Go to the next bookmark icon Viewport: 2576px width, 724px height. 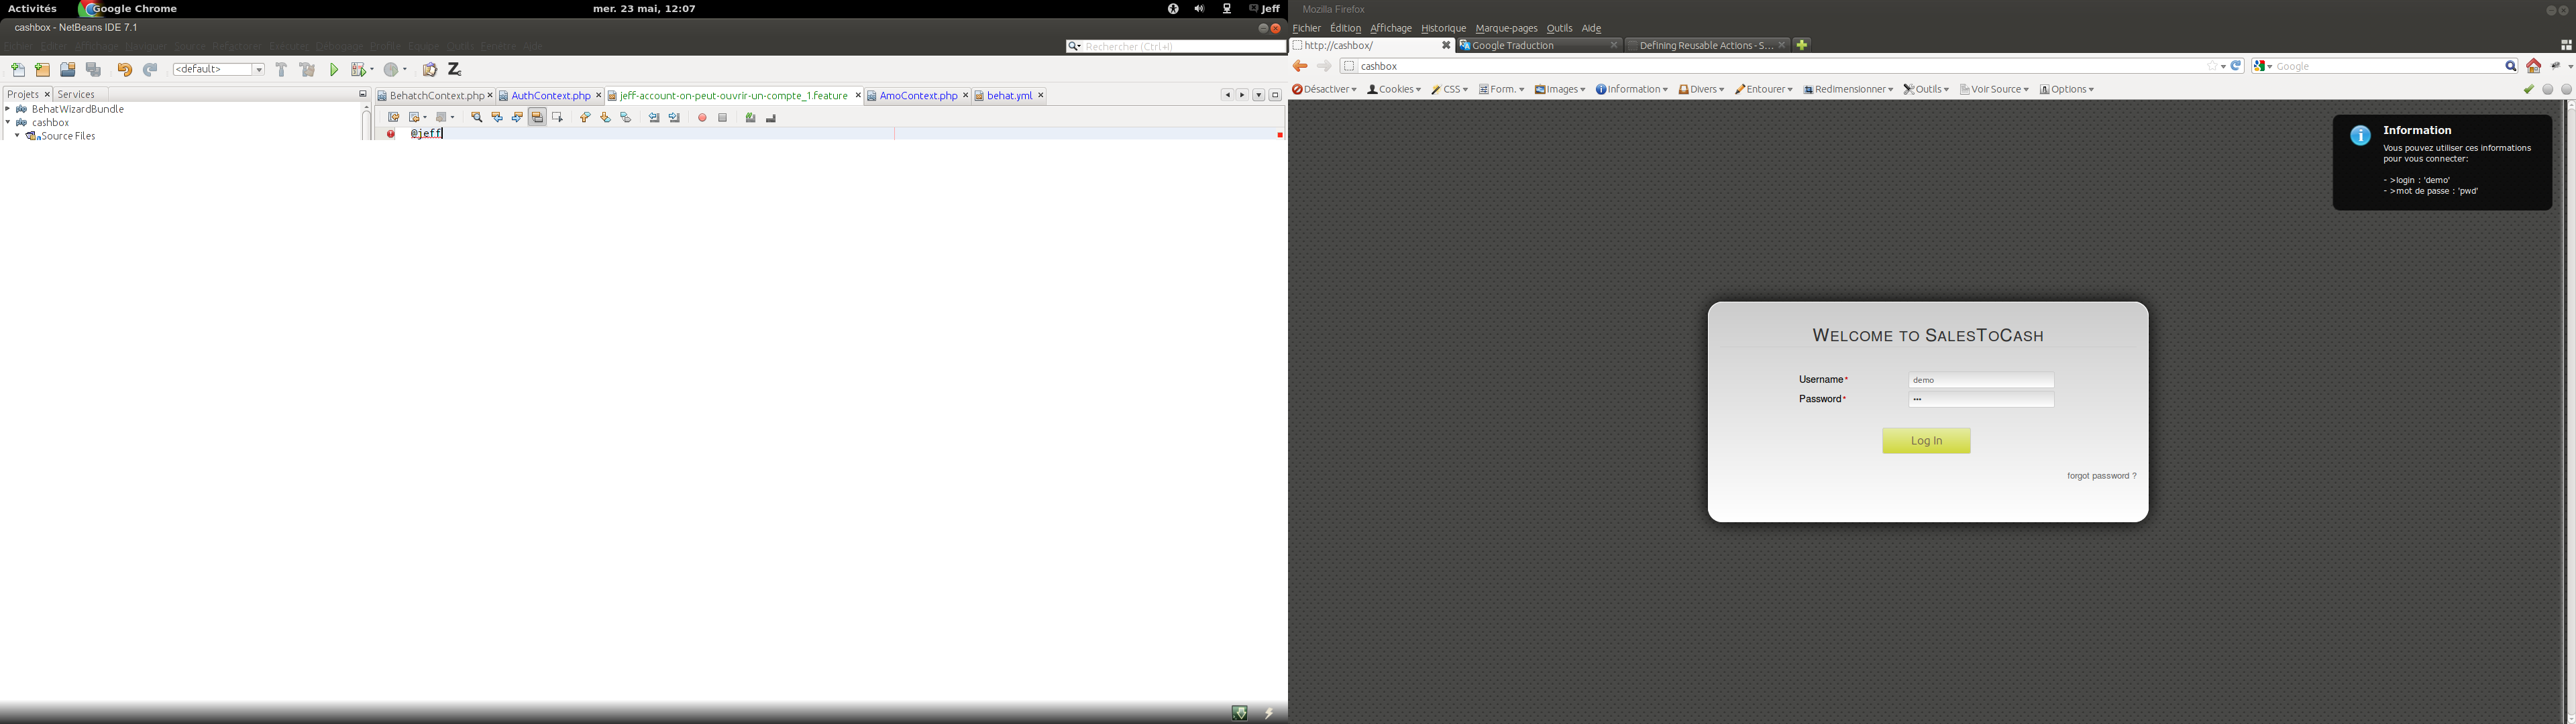[x=606, y=118]
